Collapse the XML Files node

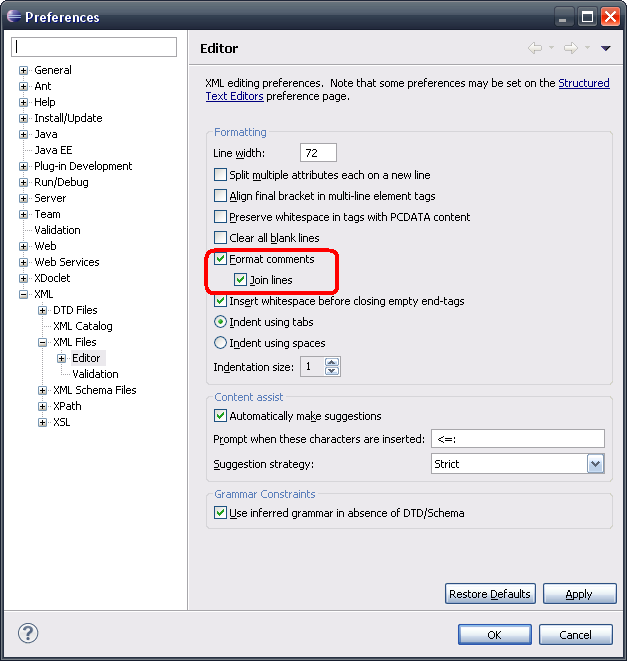click(x=42, y=343)
